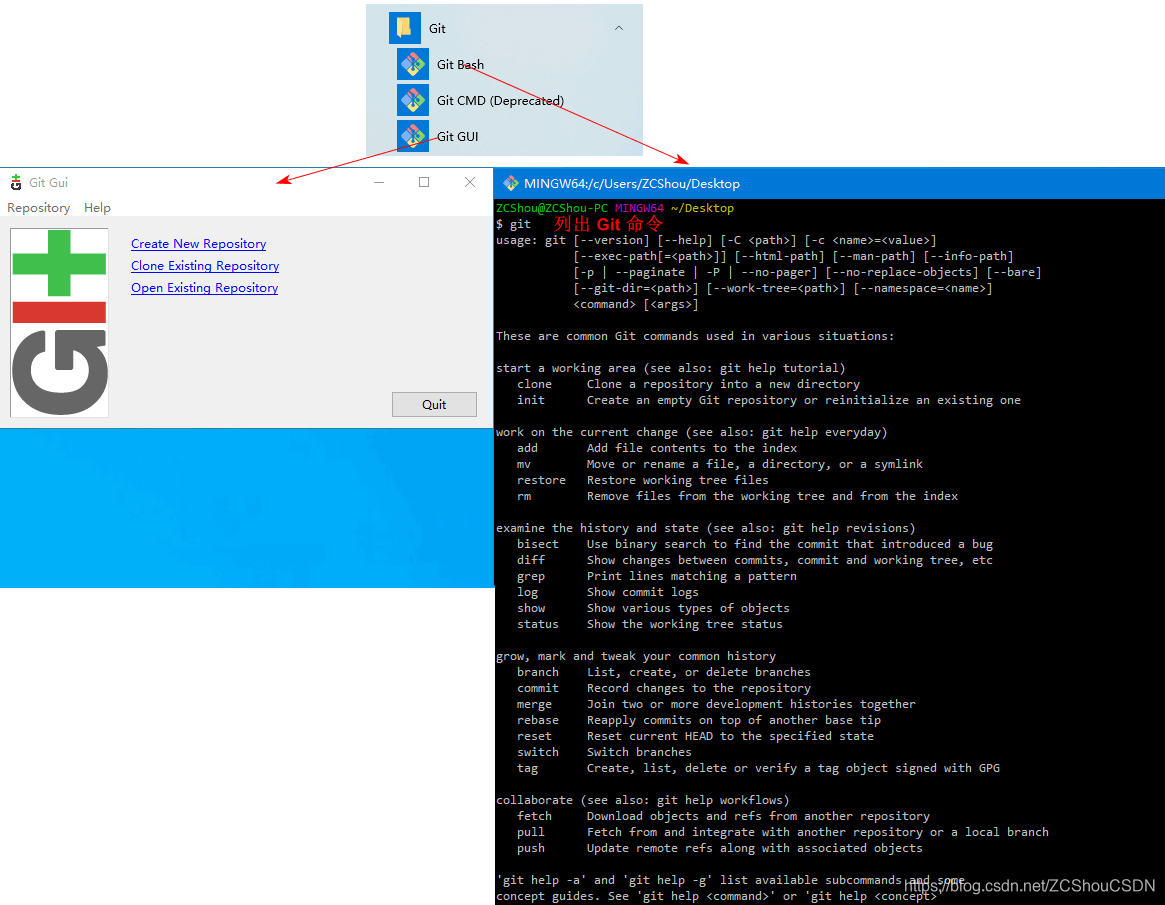The height and width of the screenshot is (905, 1165).
Task: Click the 'restore' command in terminal
Action: pyautogui.click(x=541, y=480)
